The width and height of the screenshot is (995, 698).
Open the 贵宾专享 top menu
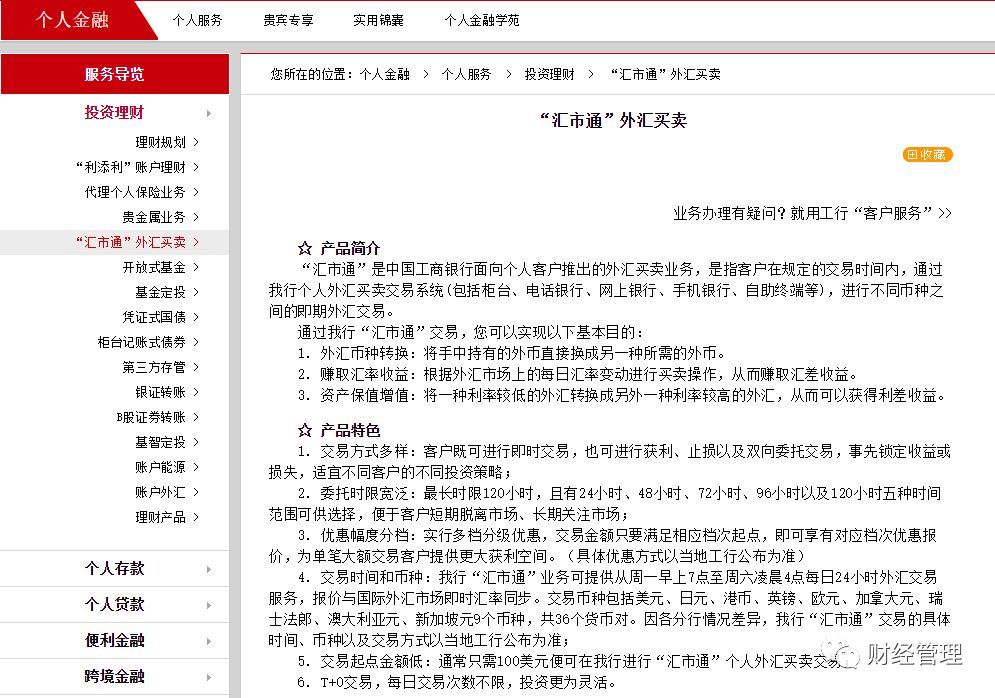click(289, 20)
